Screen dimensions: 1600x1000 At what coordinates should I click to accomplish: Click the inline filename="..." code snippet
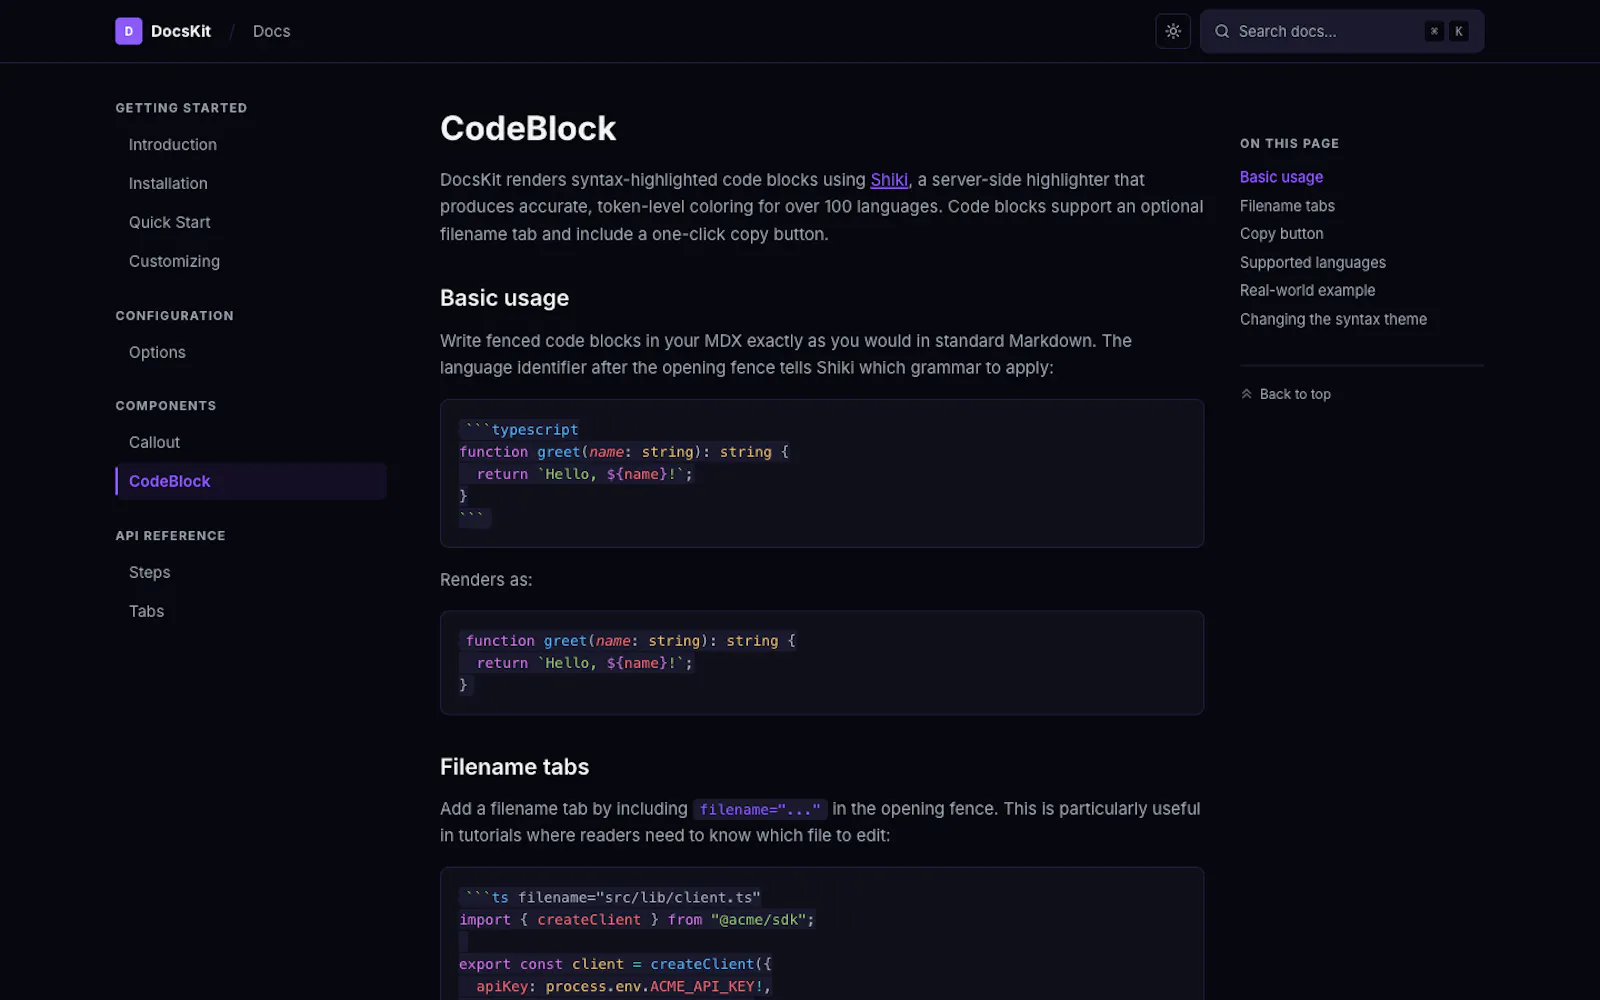coord(760,809)
